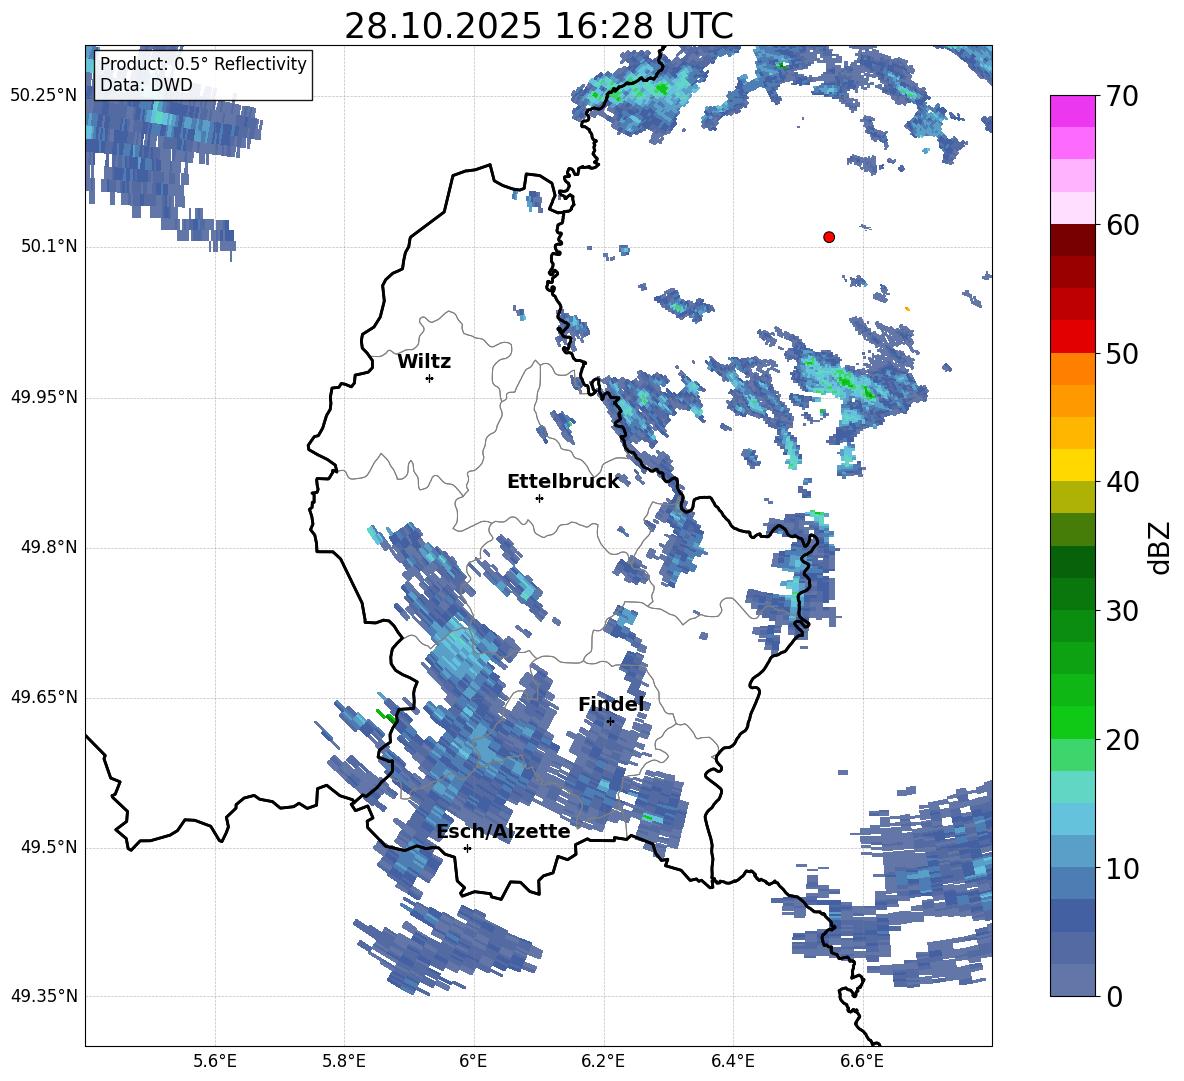Image resolution: width=1184 pixels, height=1081 pixels.
Task: Click the red dot marker on the map
Action: click(829, 237)
